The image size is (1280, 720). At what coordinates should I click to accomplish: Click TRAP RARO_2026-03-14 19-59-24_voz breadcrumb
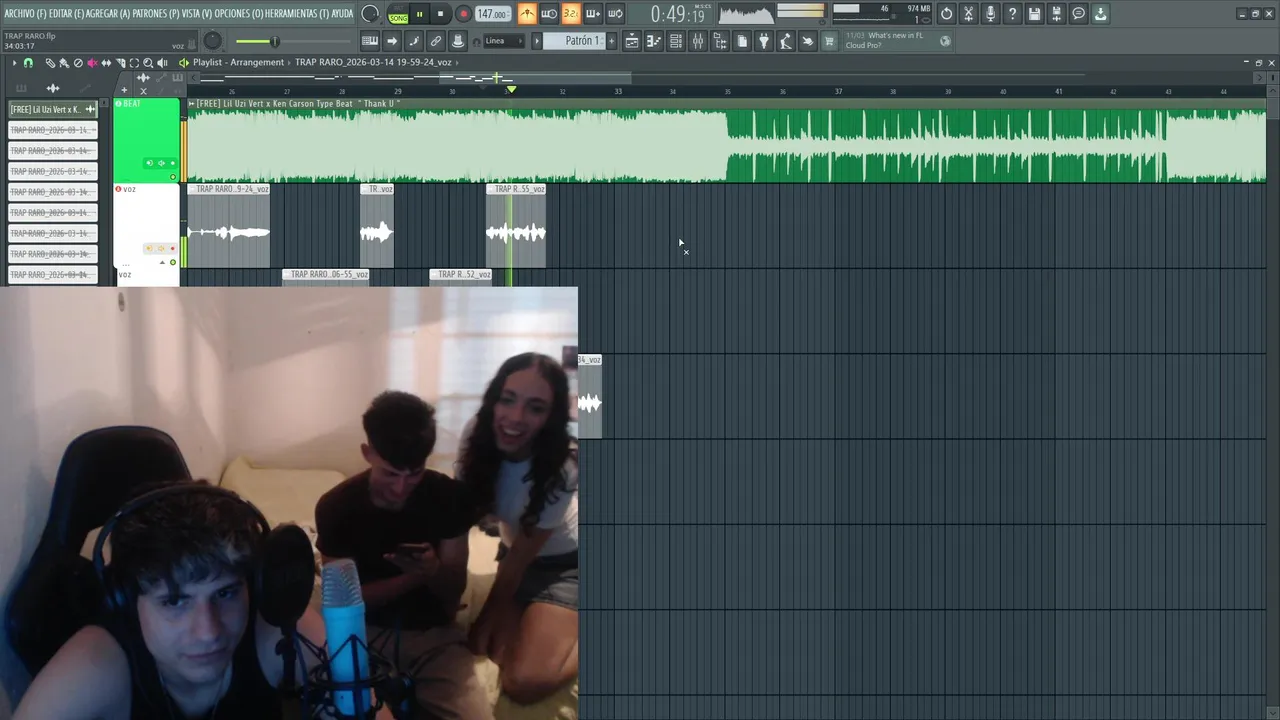pos(373,62)
